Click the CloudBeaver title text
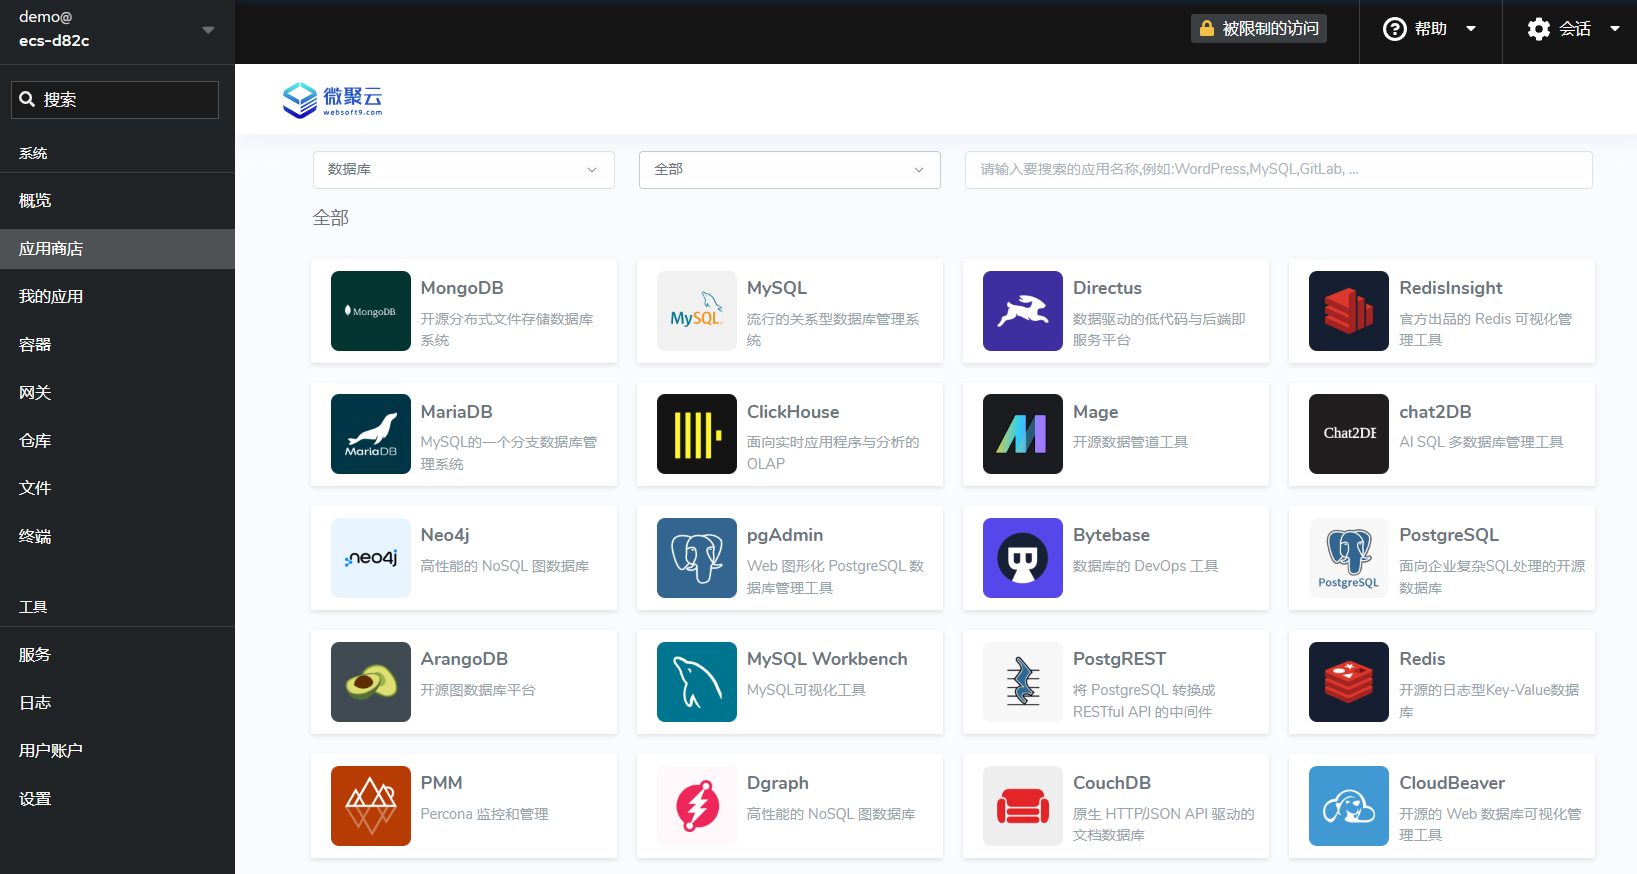 tap(1452, 783)
